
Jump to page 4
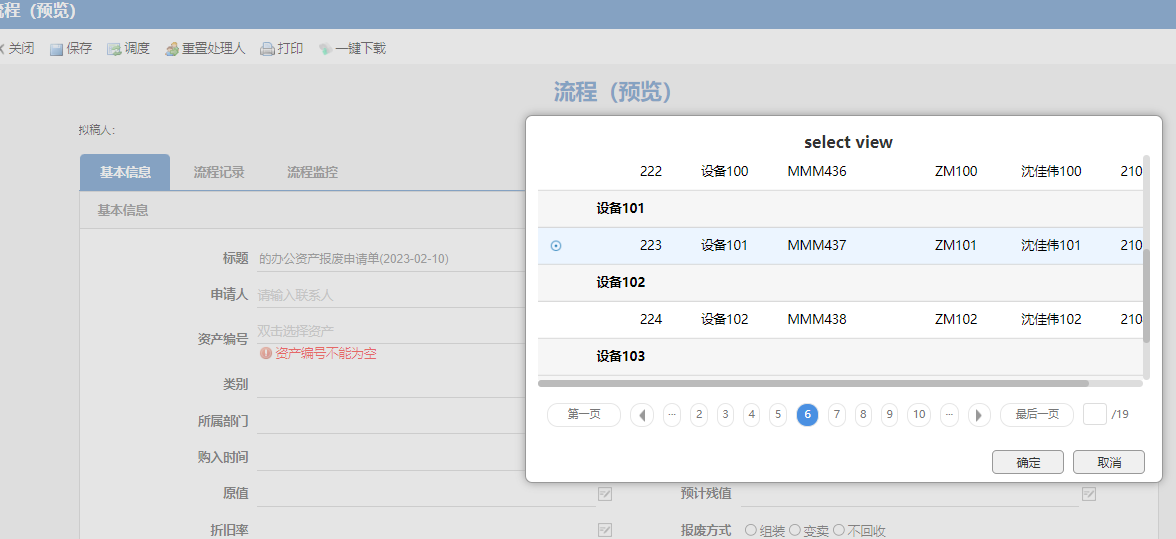(752, 415)
